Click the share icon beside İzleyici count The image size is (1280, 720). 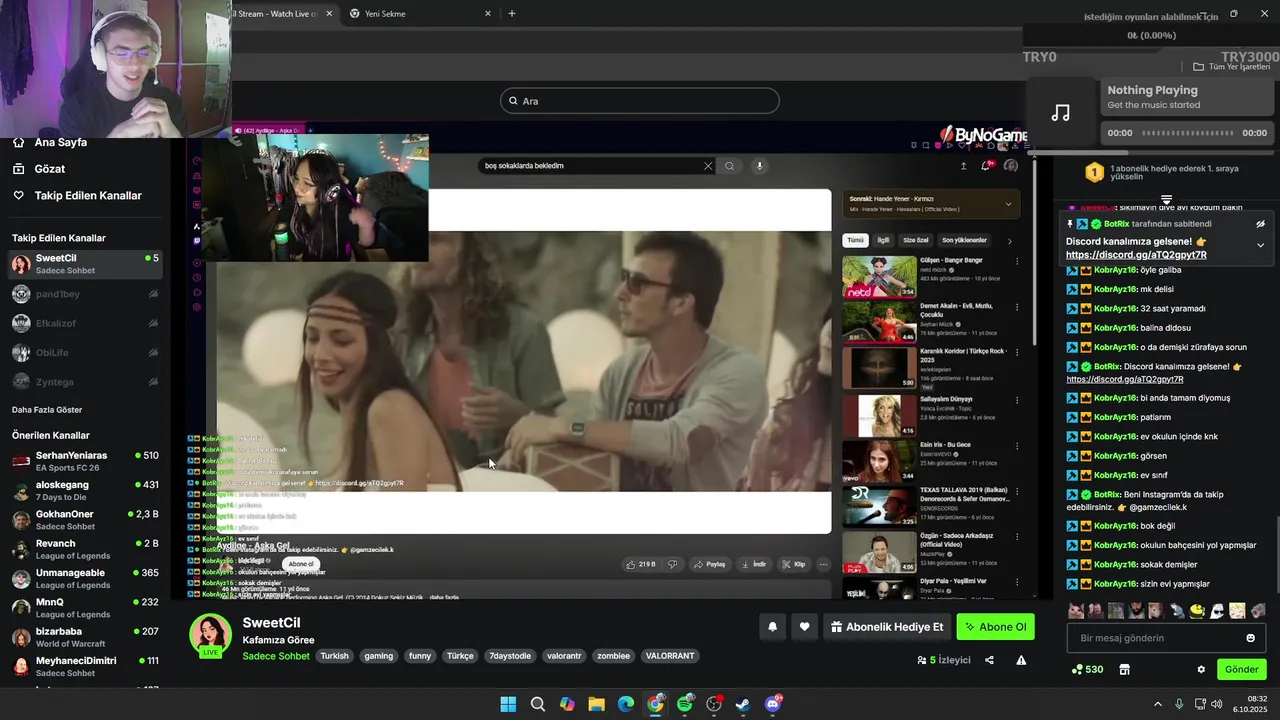[989, 660]
